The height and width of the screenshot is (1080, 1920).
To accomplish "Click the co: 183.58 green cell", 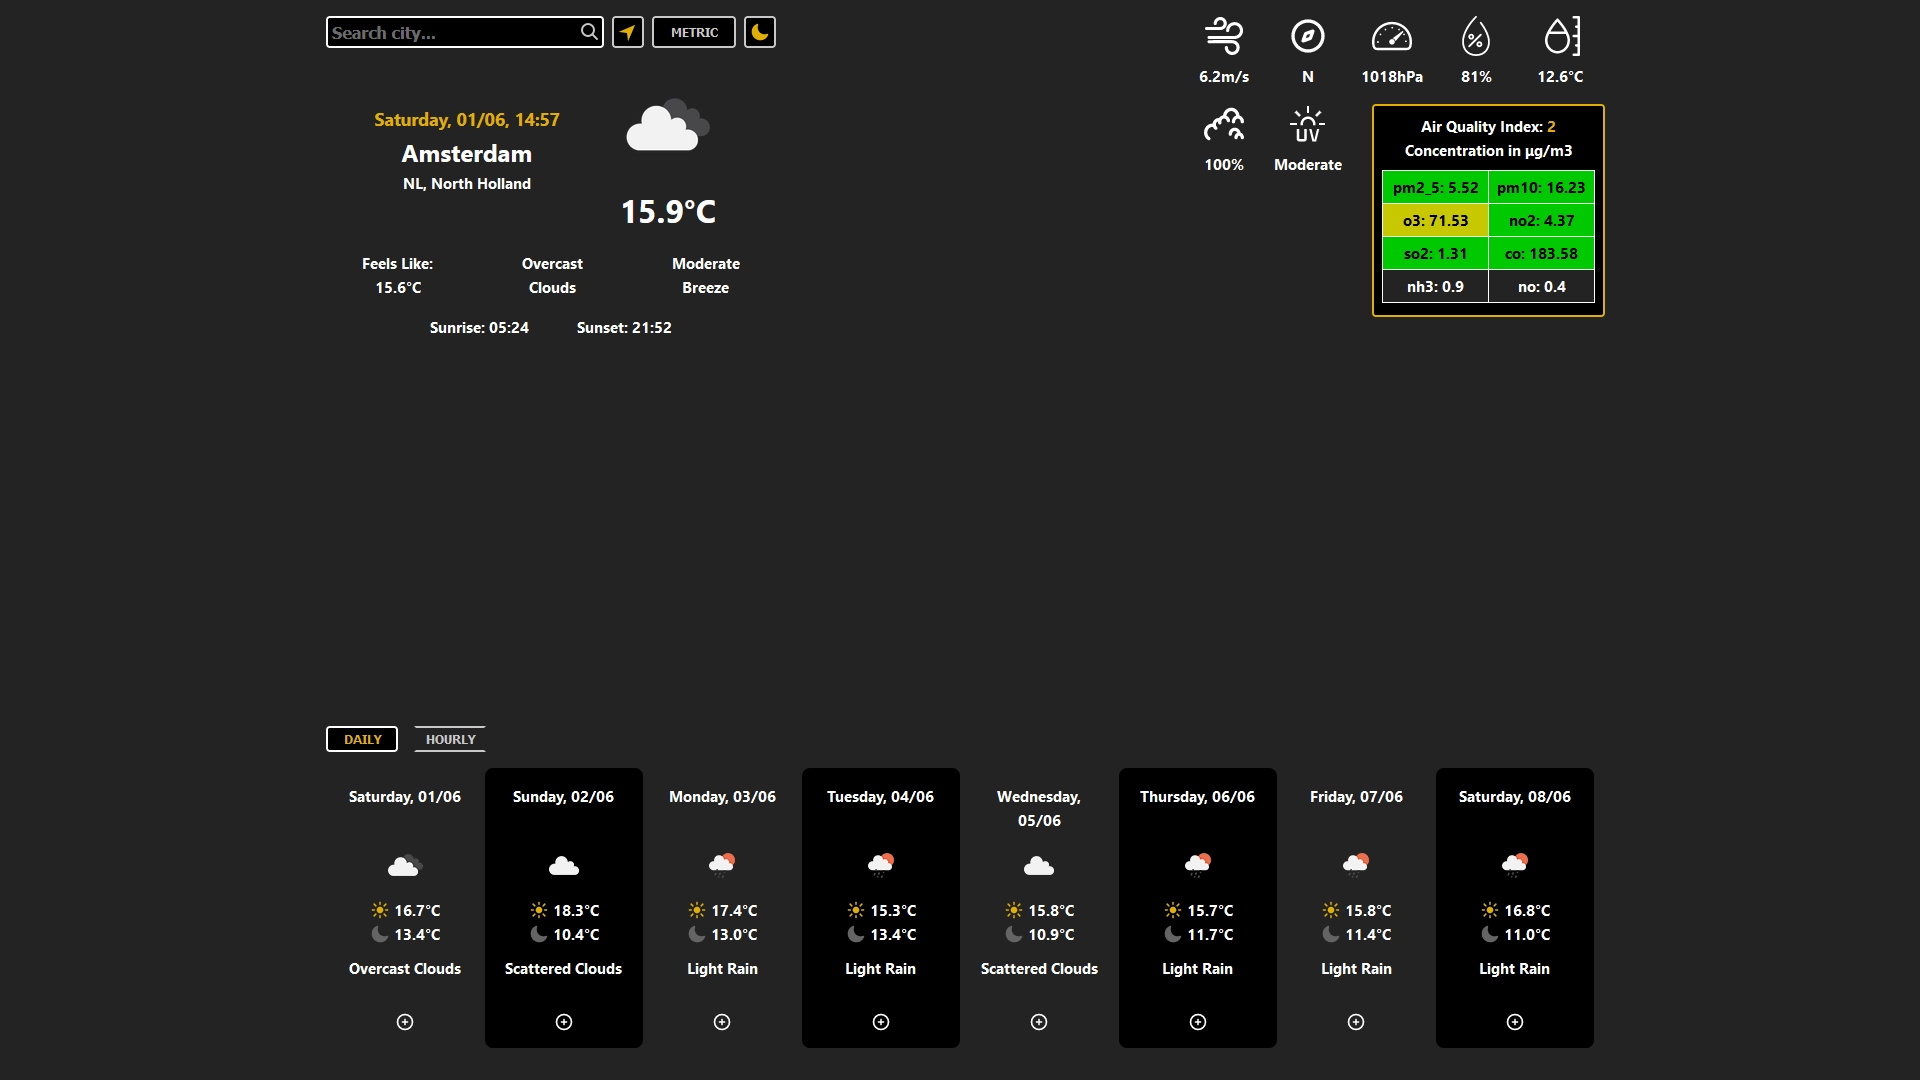I will click(1541, 253).
